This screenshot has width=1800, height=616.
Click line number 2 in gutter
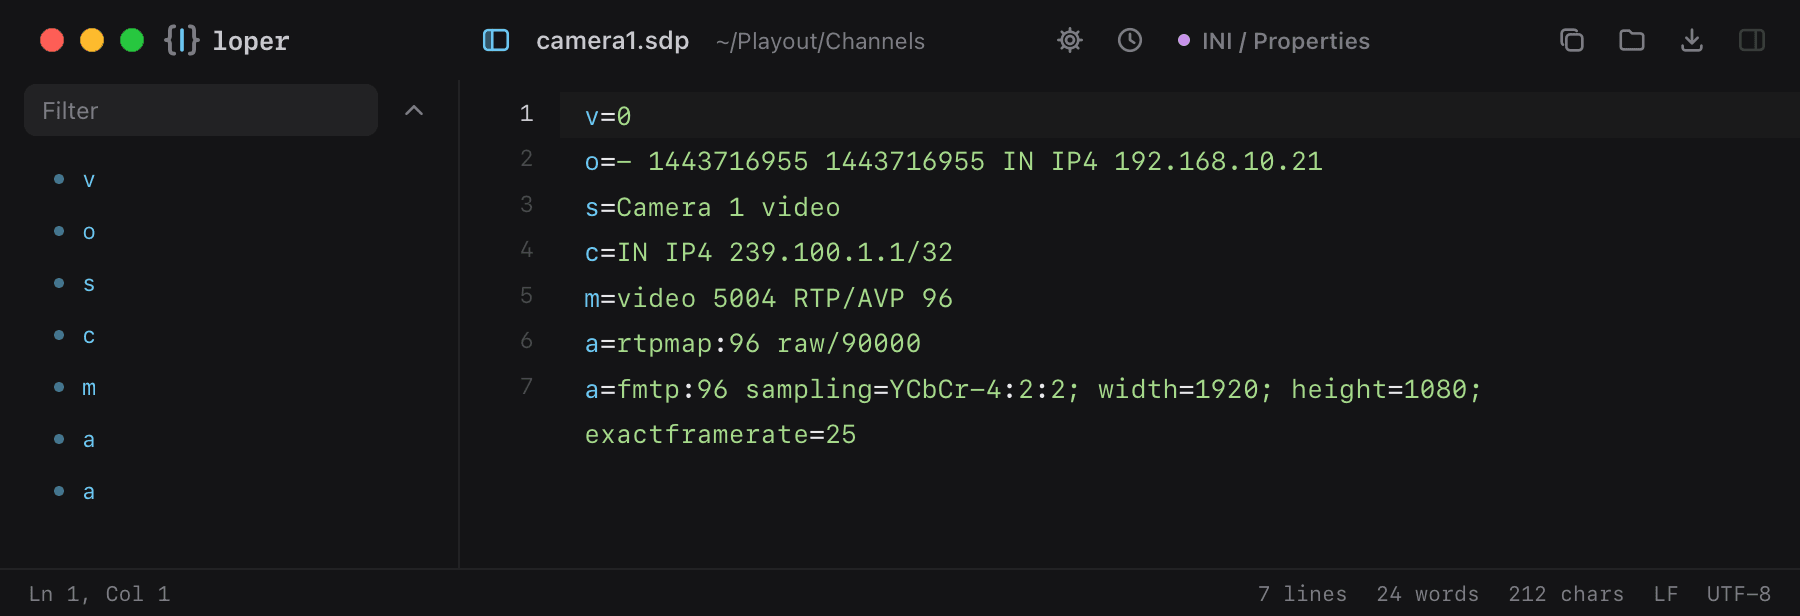(x=526, y=158)
